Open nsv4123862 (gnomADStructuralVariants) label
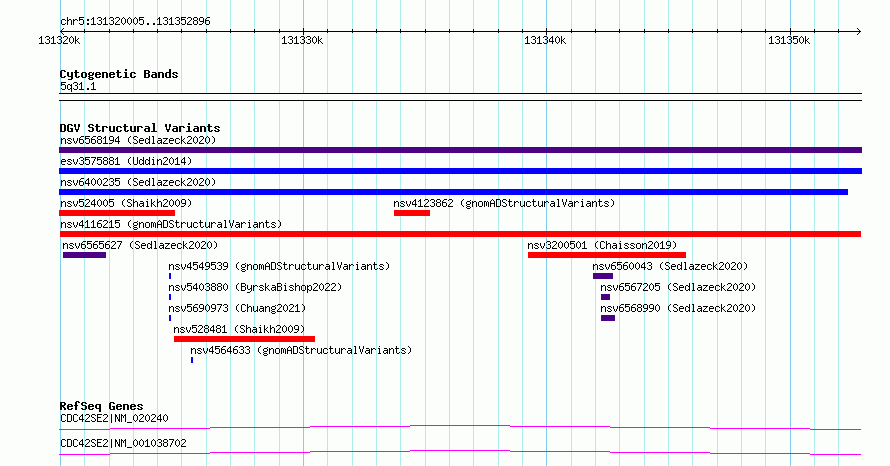Image resolution: width=890 pixels, height=466 pixels. coord(504,203)
